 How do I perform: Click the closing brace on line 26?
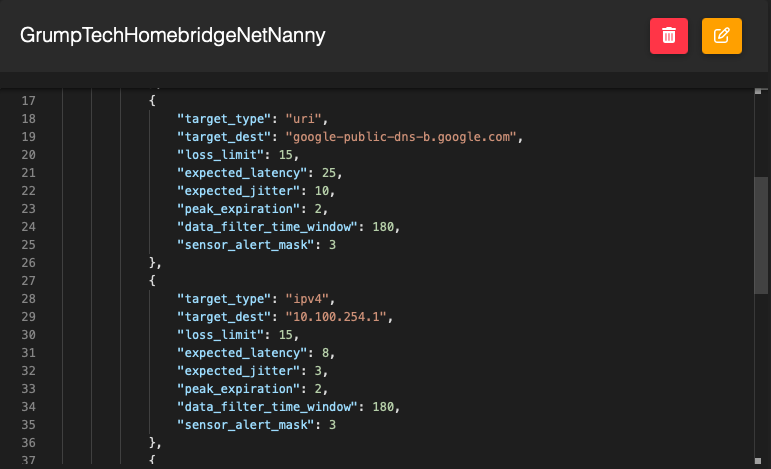[152, 263]
